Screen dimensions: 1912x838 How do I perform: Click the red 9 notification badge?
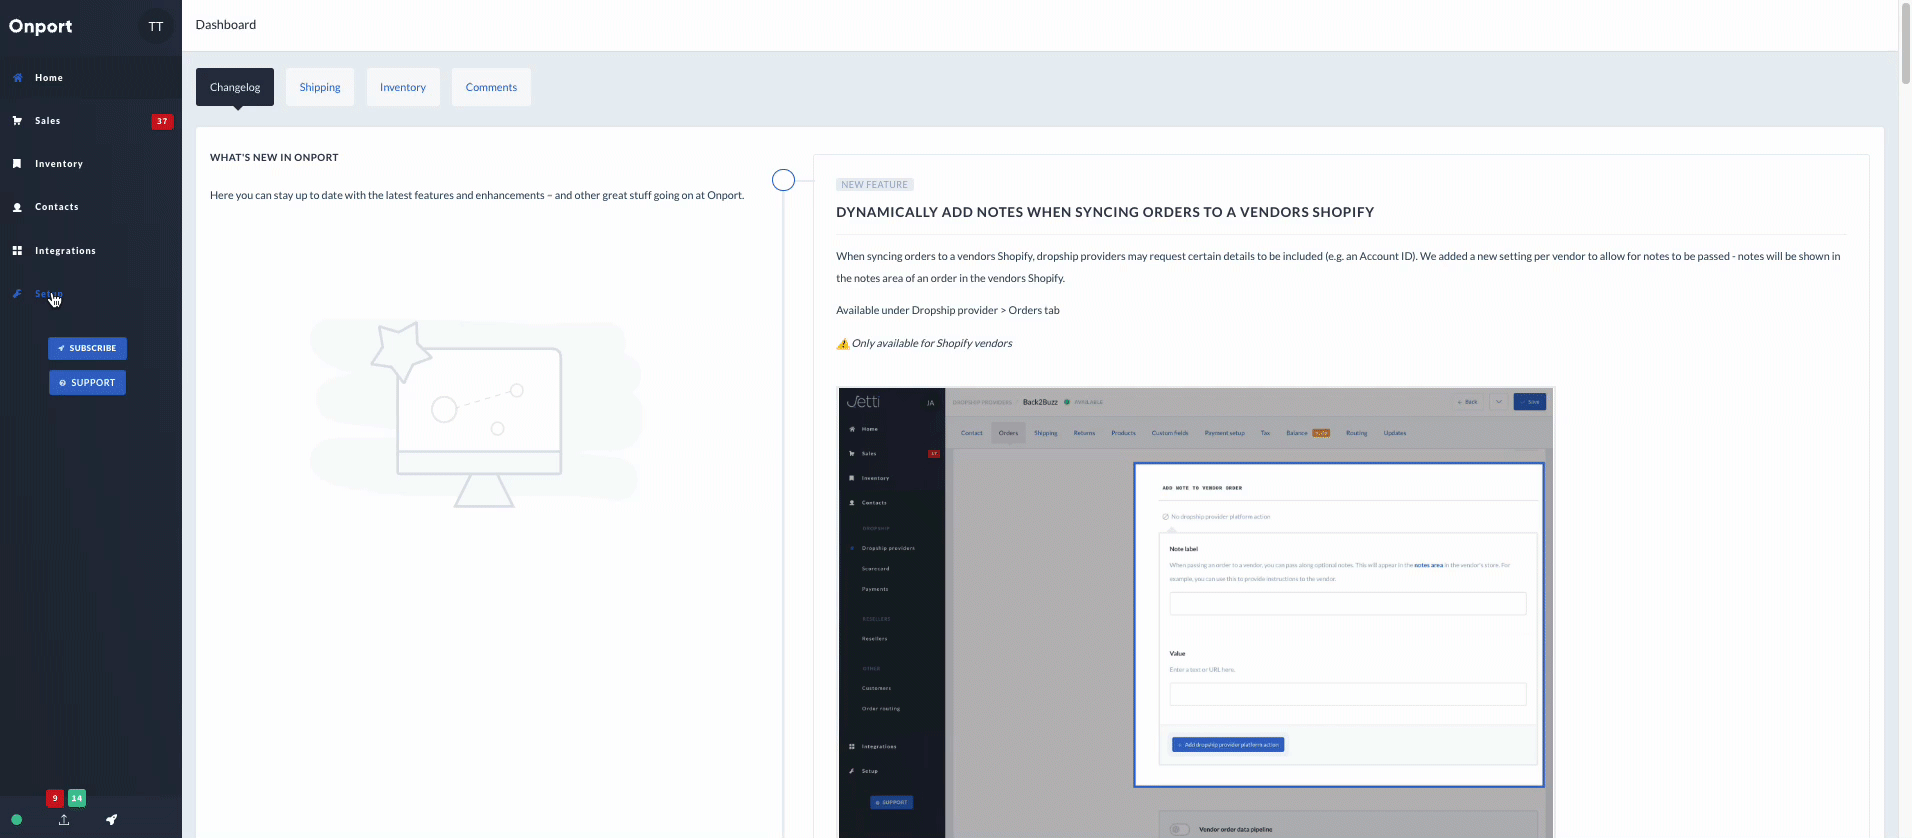tap(55, 798)
